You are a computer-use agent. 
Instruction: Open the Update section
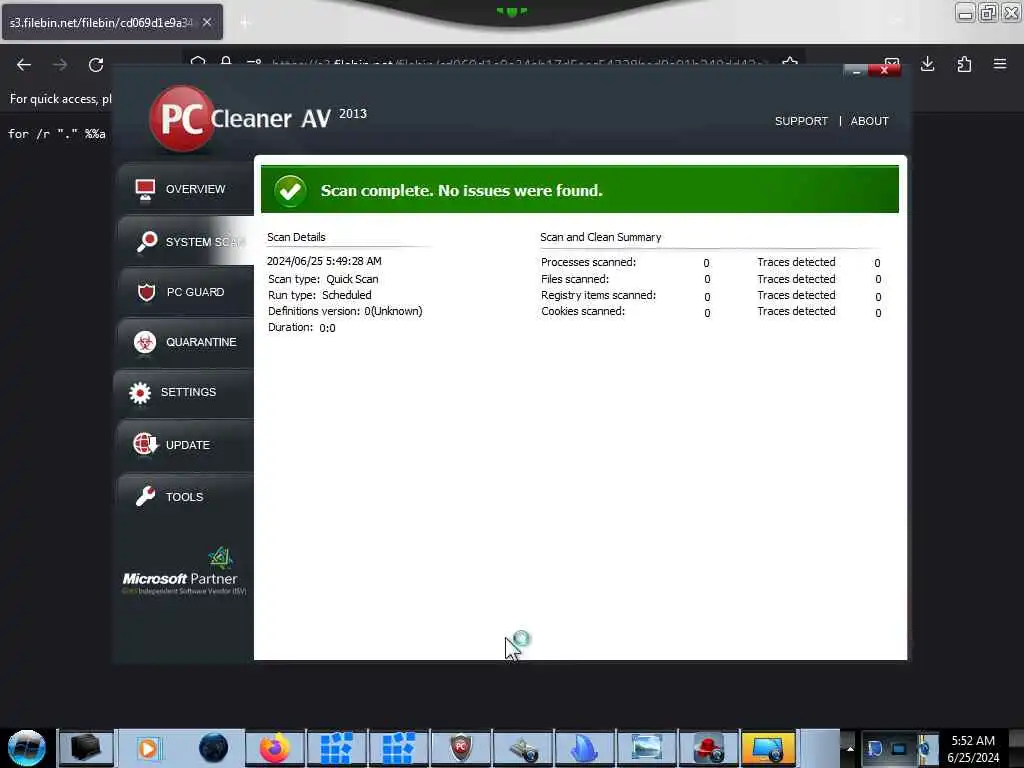[186, 445]
